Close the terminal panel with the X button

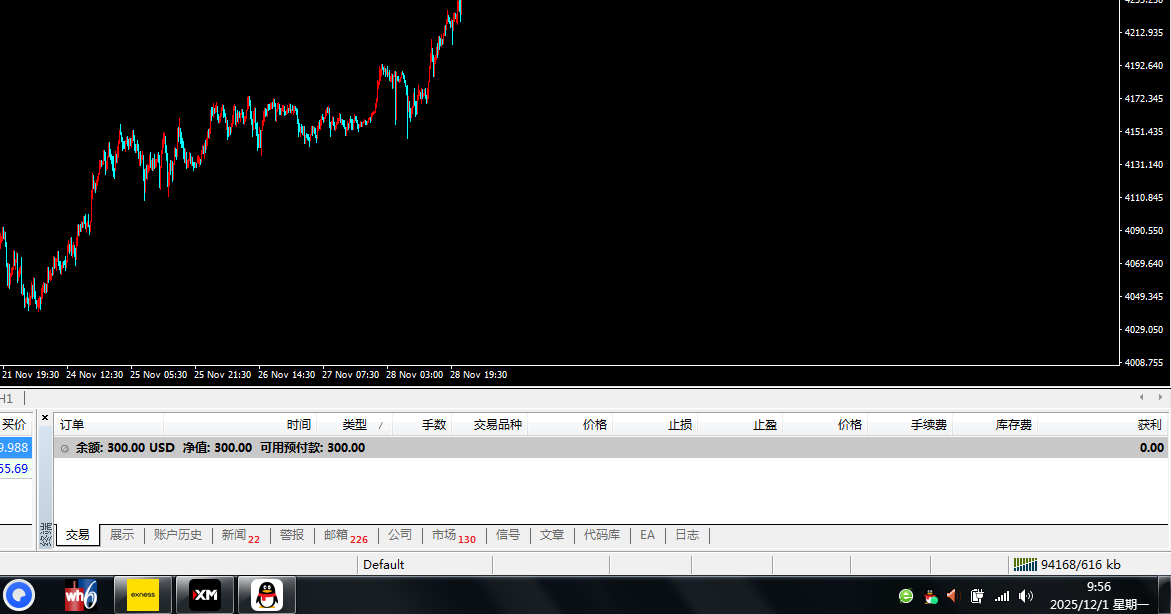(45, 418)
